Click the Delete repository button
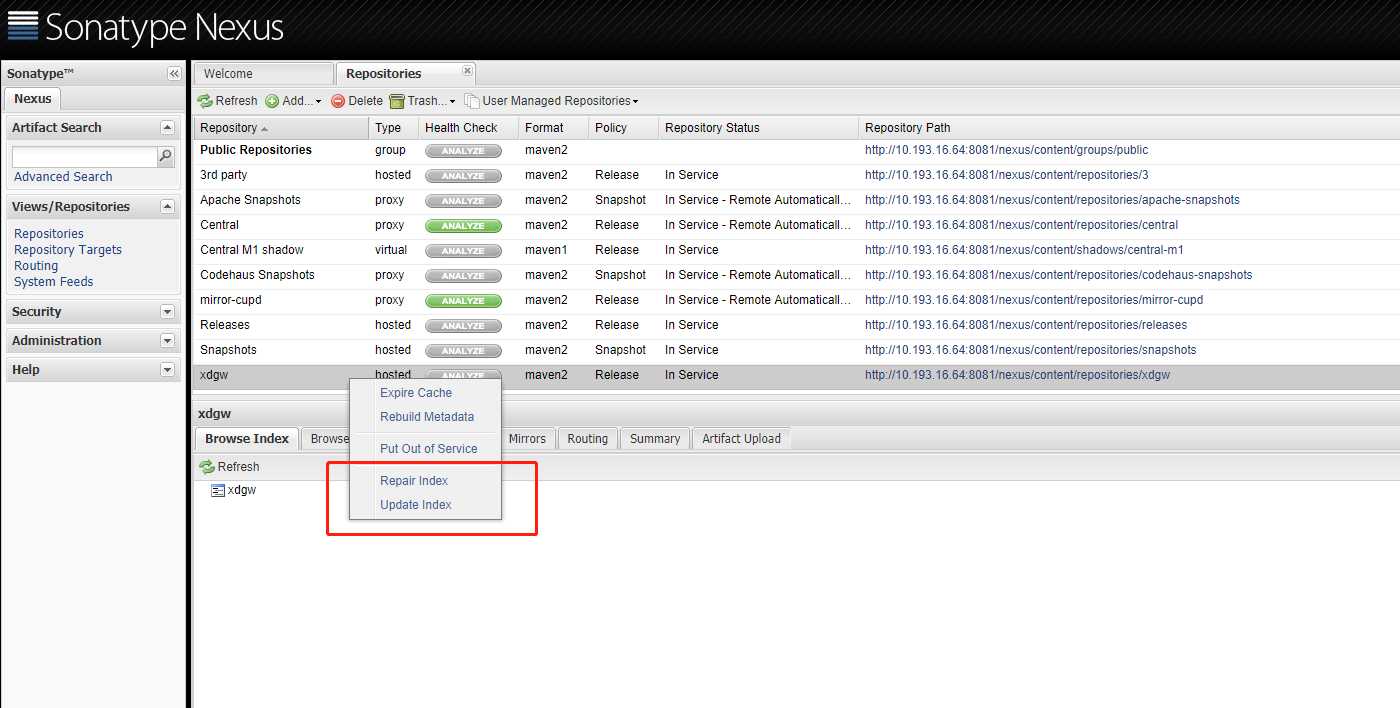This screenshot has width=1400, height=708. point(357,101)
